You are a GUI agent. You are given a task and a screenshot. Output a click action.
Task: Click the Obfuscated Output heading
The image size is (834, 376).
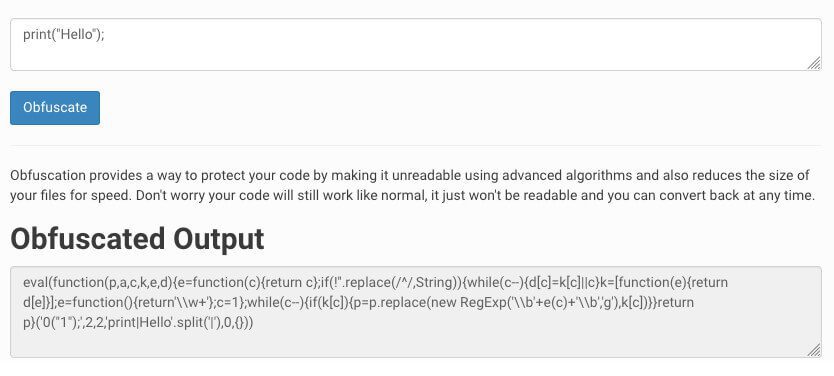(x=137, y=238)
